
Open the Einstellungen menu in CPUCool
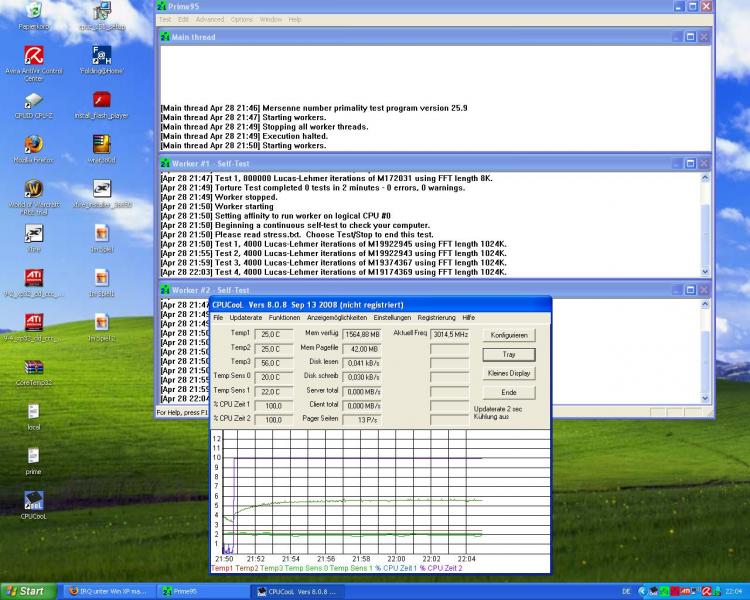click(392, 318)
